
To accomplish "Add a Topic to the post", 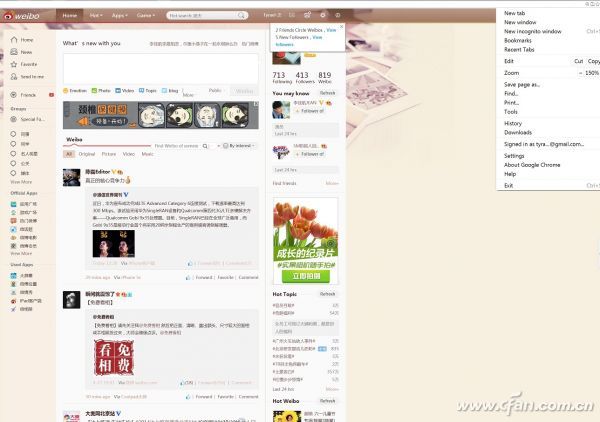I will tap(148, 91).
